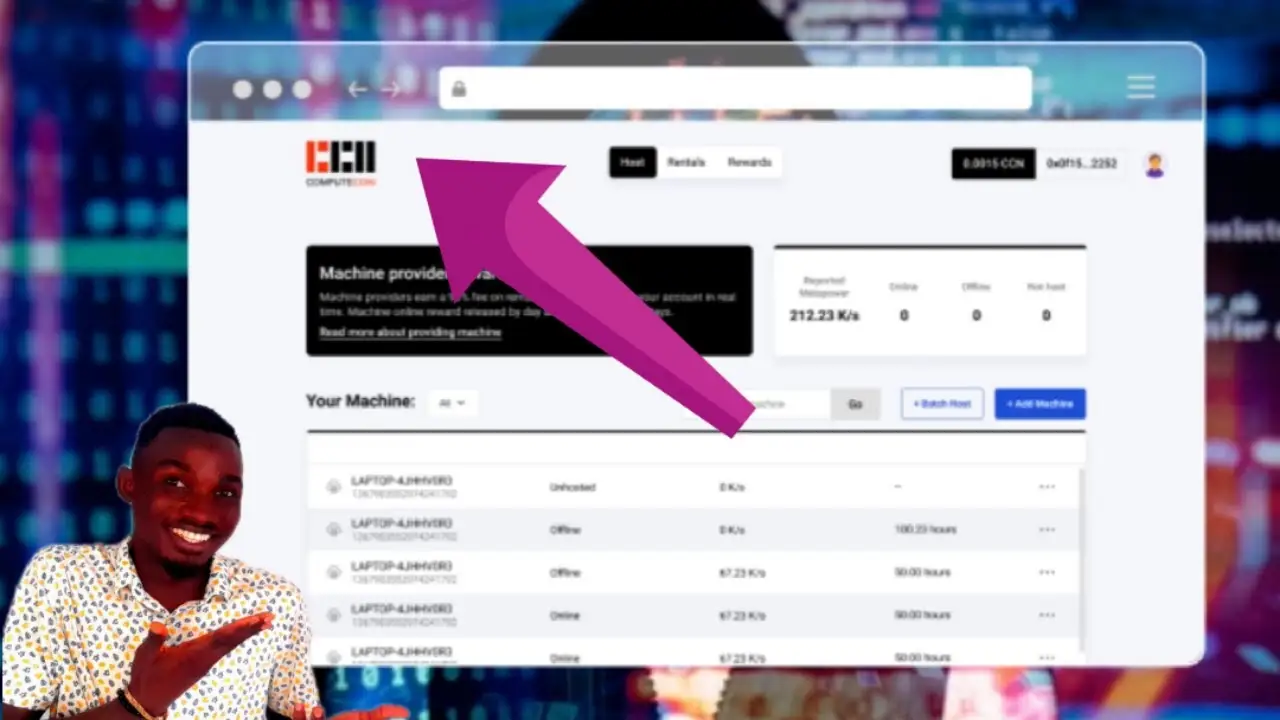The image size is (1280, 720).
Task: Open 'Read more about providing machine' link
Action: pyautogui.click(x=410, y=332)
